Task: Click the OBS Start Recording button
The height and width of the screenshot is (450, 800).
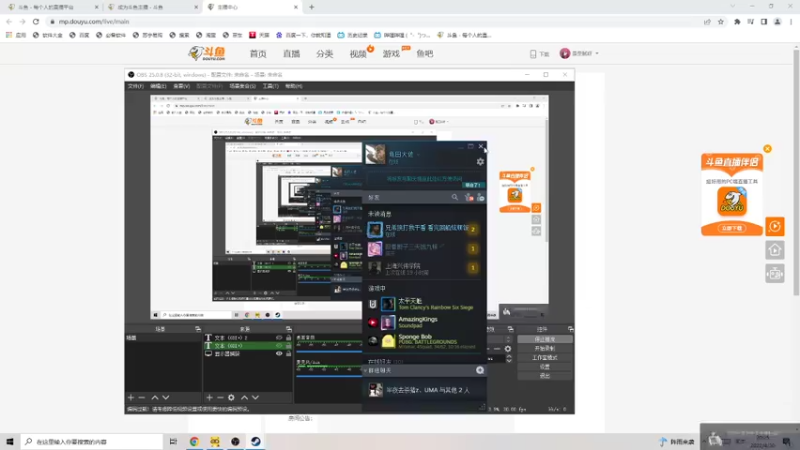Action: tap(544, 348)
